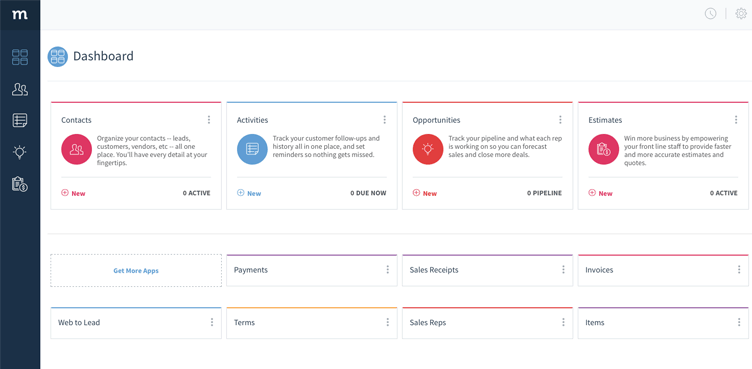Screen dimensions: 752x369
Task: Open Activities via sidebar list icon
Action: 20,120
